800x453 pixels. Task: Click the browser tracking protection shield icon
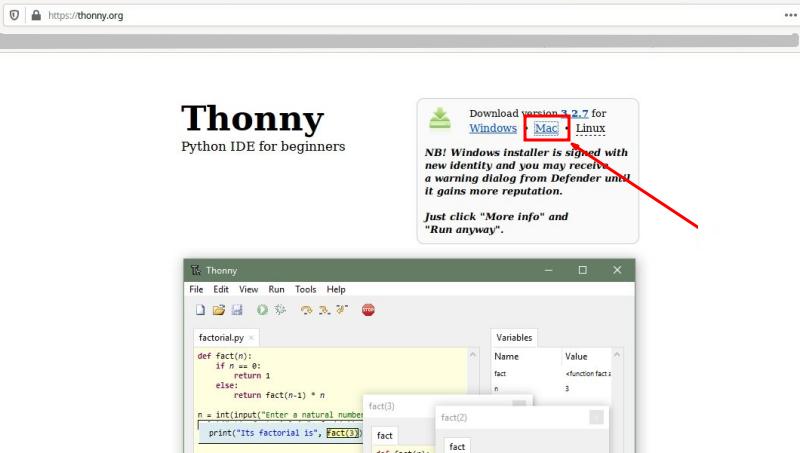click(x=14, y=16)
